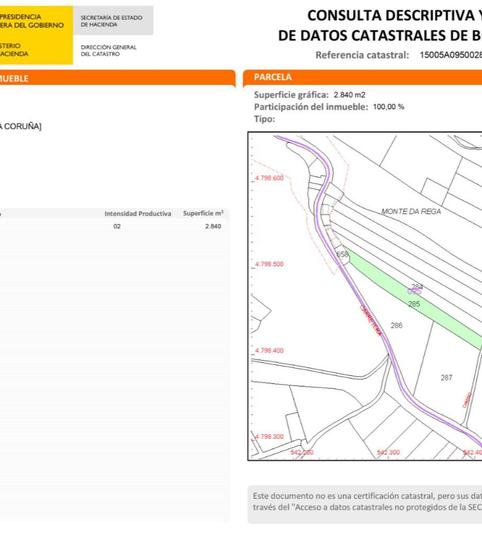
Task: Click the 4.798.600 coordinate label
Action: tap(269, 178)
